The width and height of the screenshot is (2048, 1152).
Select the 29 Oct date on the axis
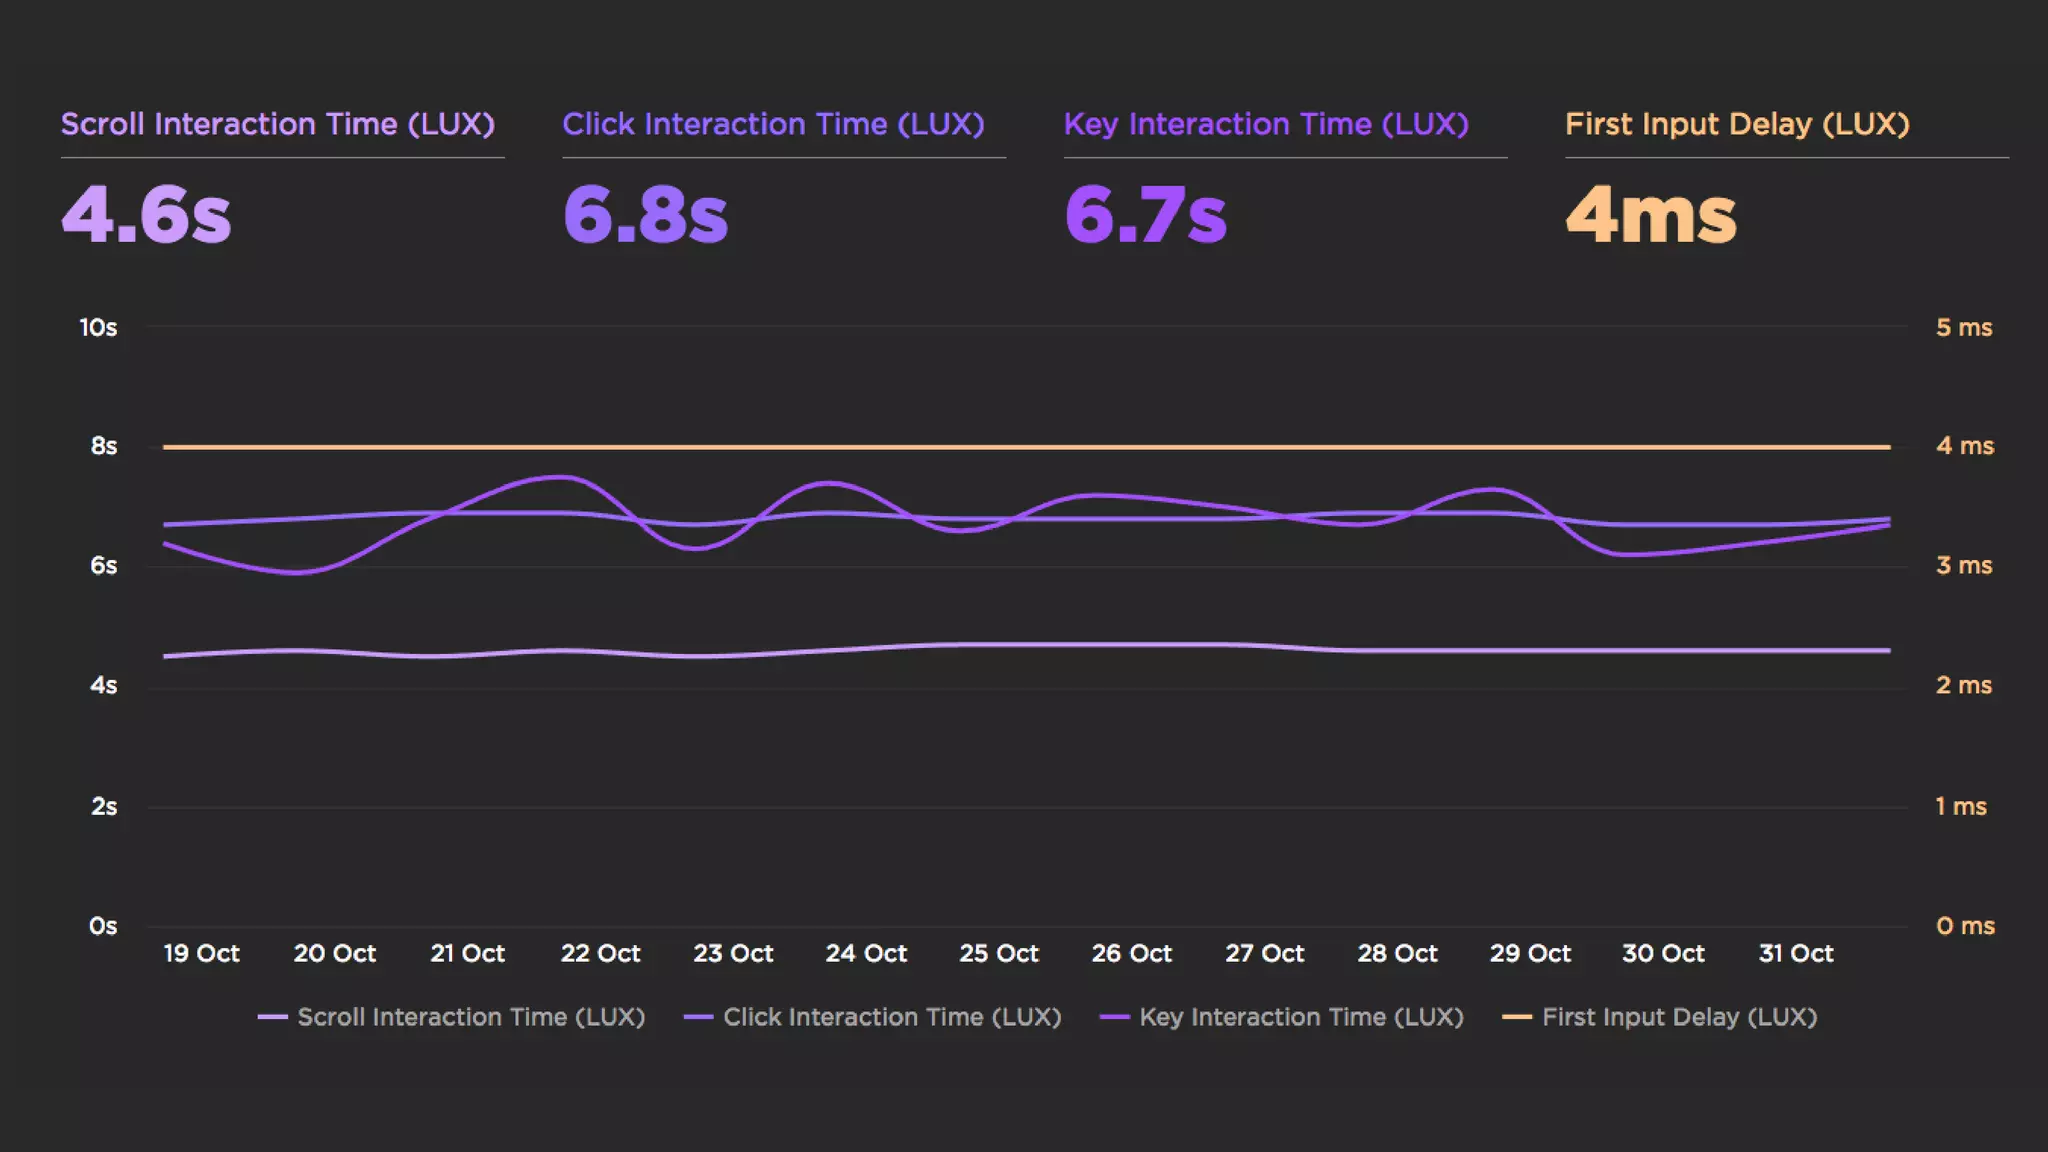[x=1530, y=953]
